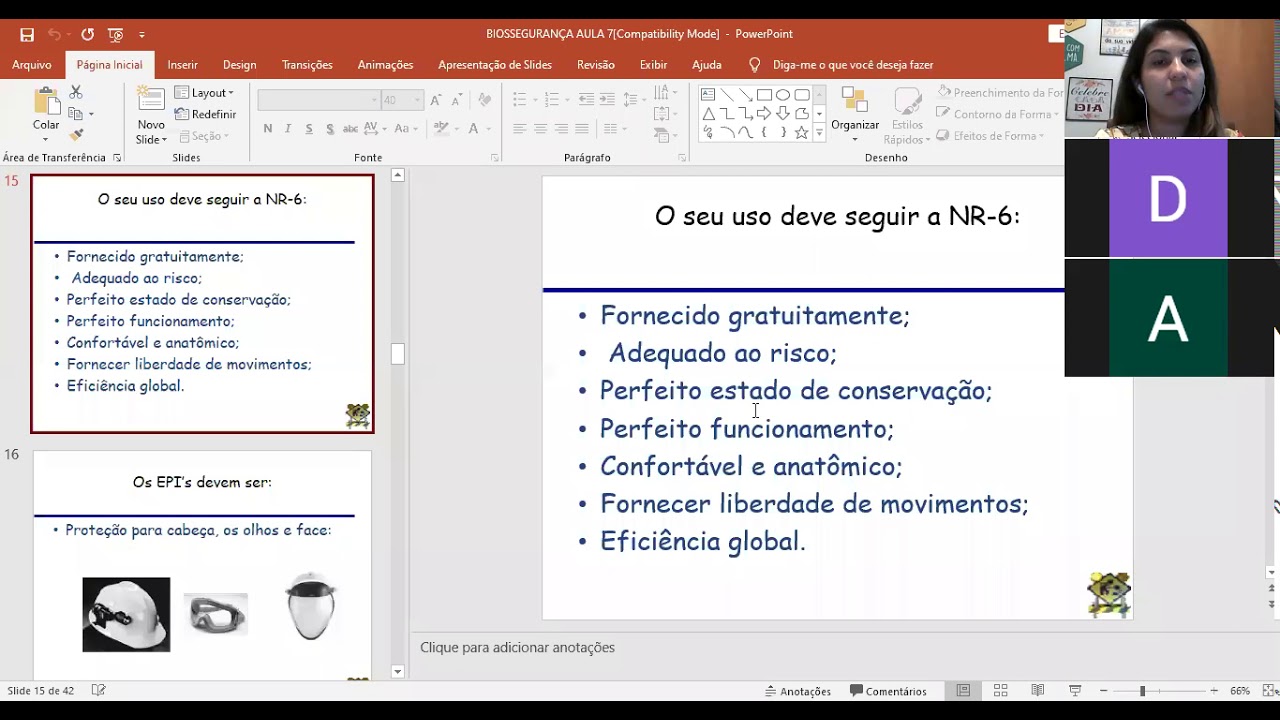Toggle justify text alignment
The height and width of the screenshot is (720, 1280).
[582, 129]
